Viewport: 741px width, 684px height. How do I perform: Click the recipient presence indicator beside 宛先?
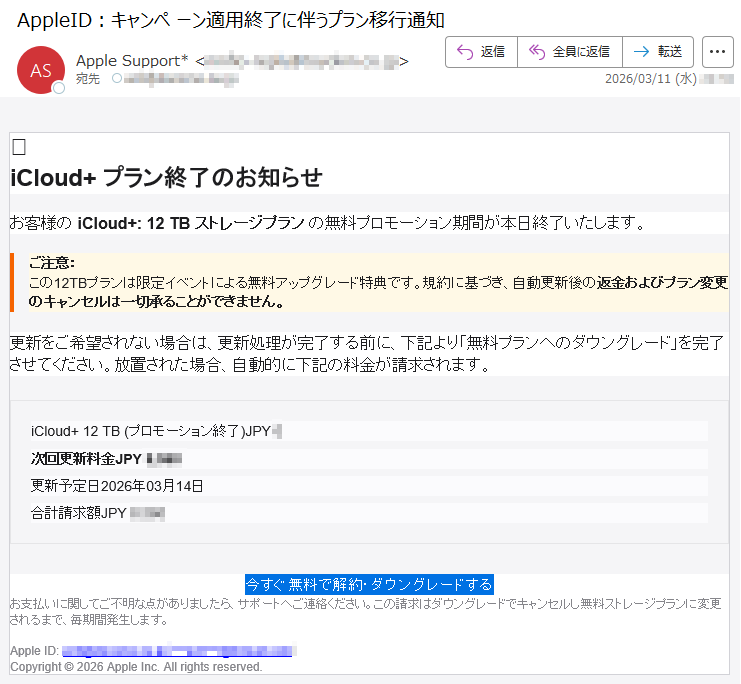point(117,78)
